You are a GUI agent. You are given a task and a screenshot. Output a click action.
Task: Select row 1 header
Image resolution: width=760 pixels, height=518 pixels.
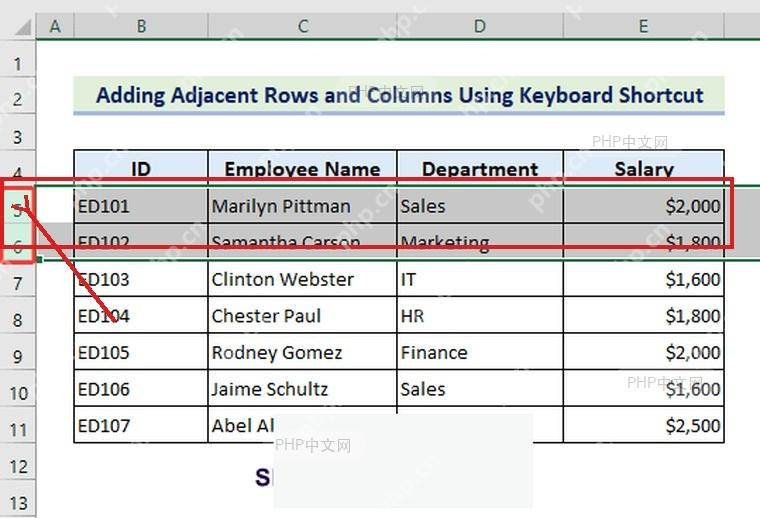(17, 59)
